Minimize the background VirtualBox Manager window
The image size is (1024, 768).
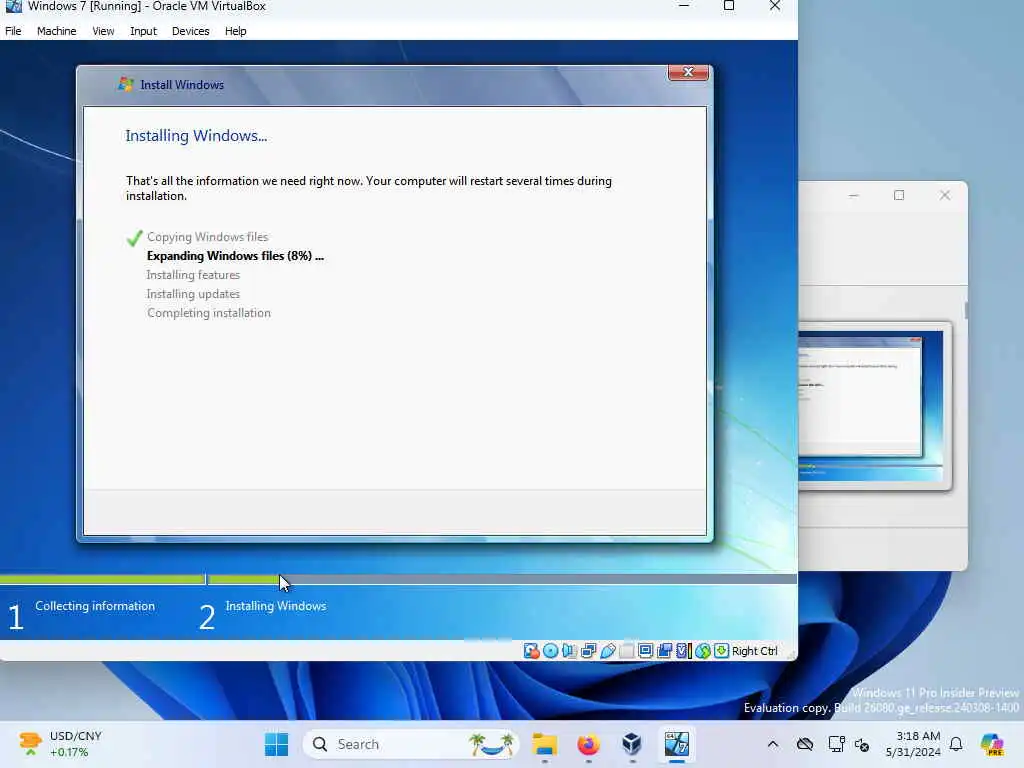click(854, 195)
